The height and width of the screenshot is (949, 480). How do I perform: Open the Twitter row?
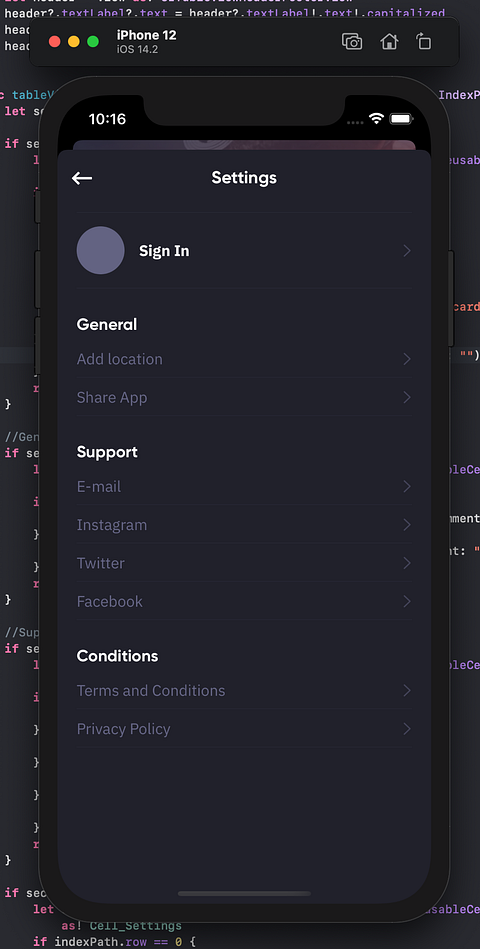tap(244, 563)
